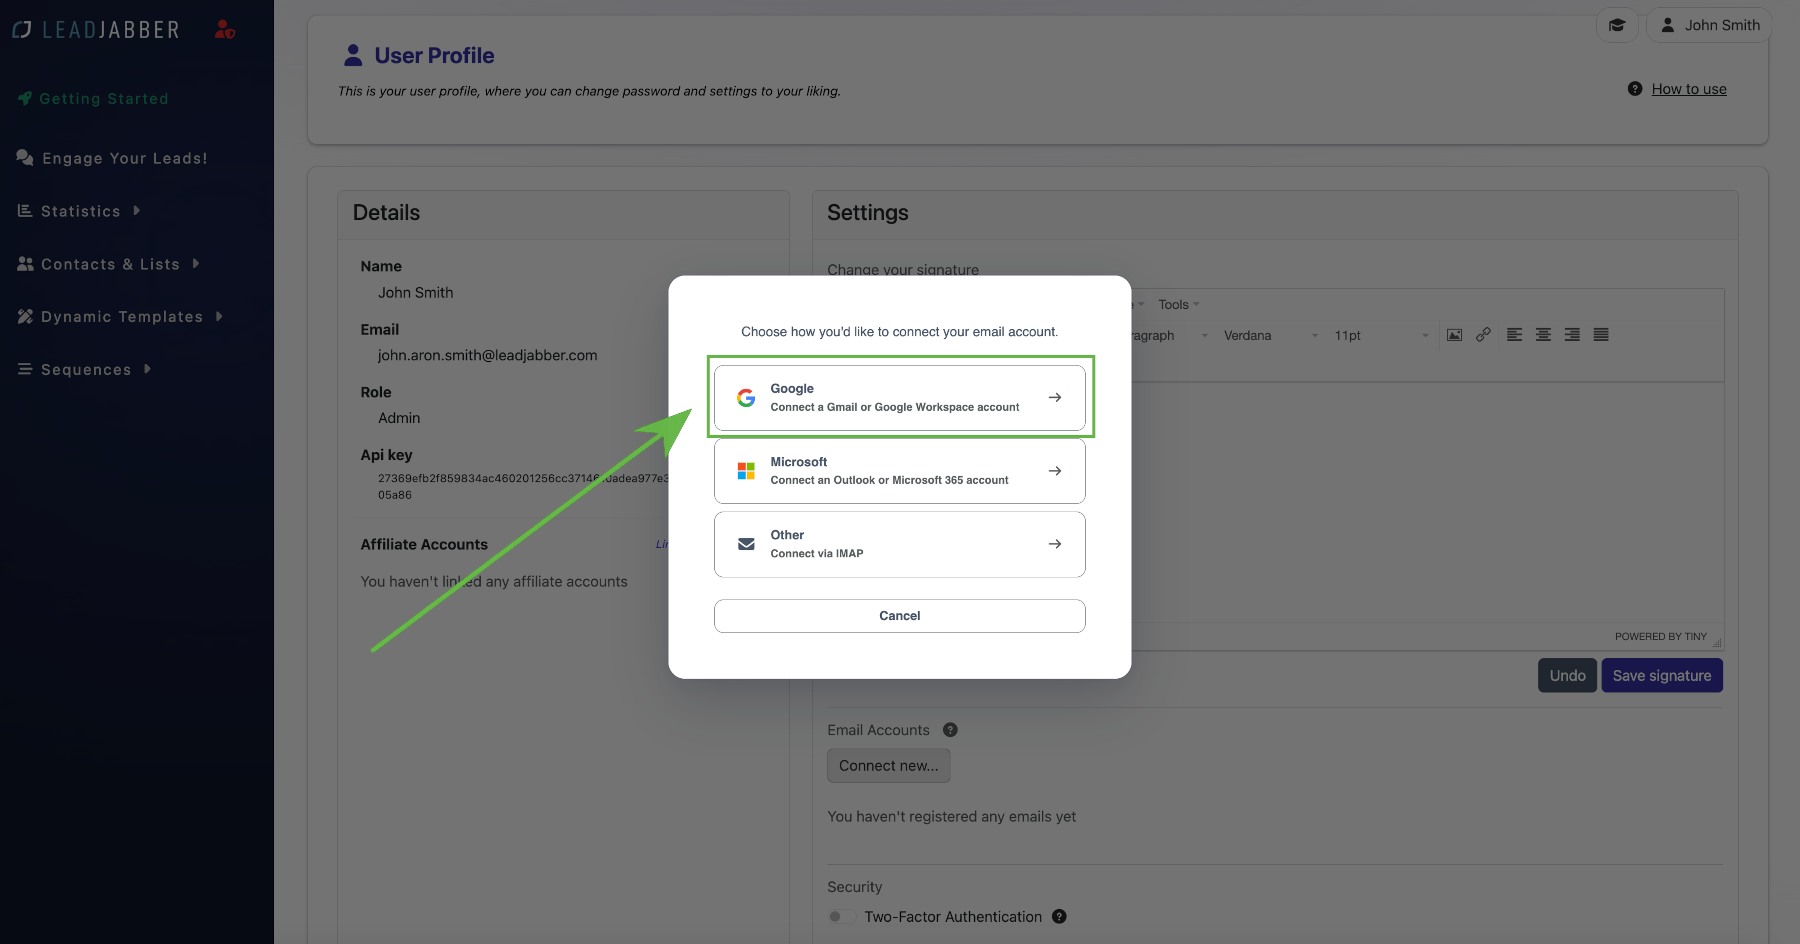Justify the signature text
Image resolution: width=1800 pixels, height=944 pixels.
(x=1601, y=335)
